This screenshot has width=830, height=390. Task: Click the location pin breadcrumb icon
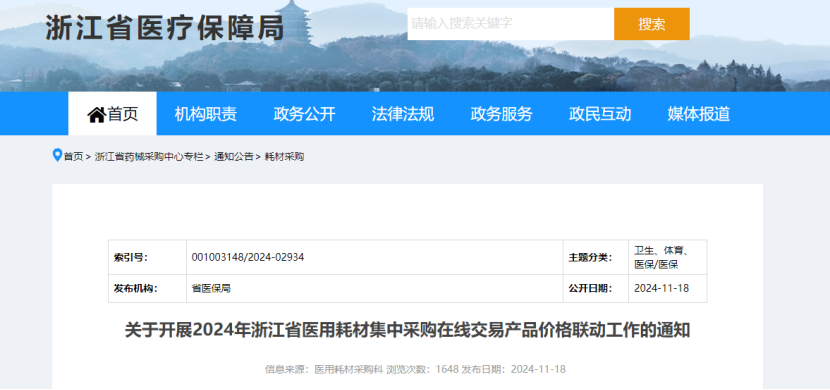click(57, 156)
